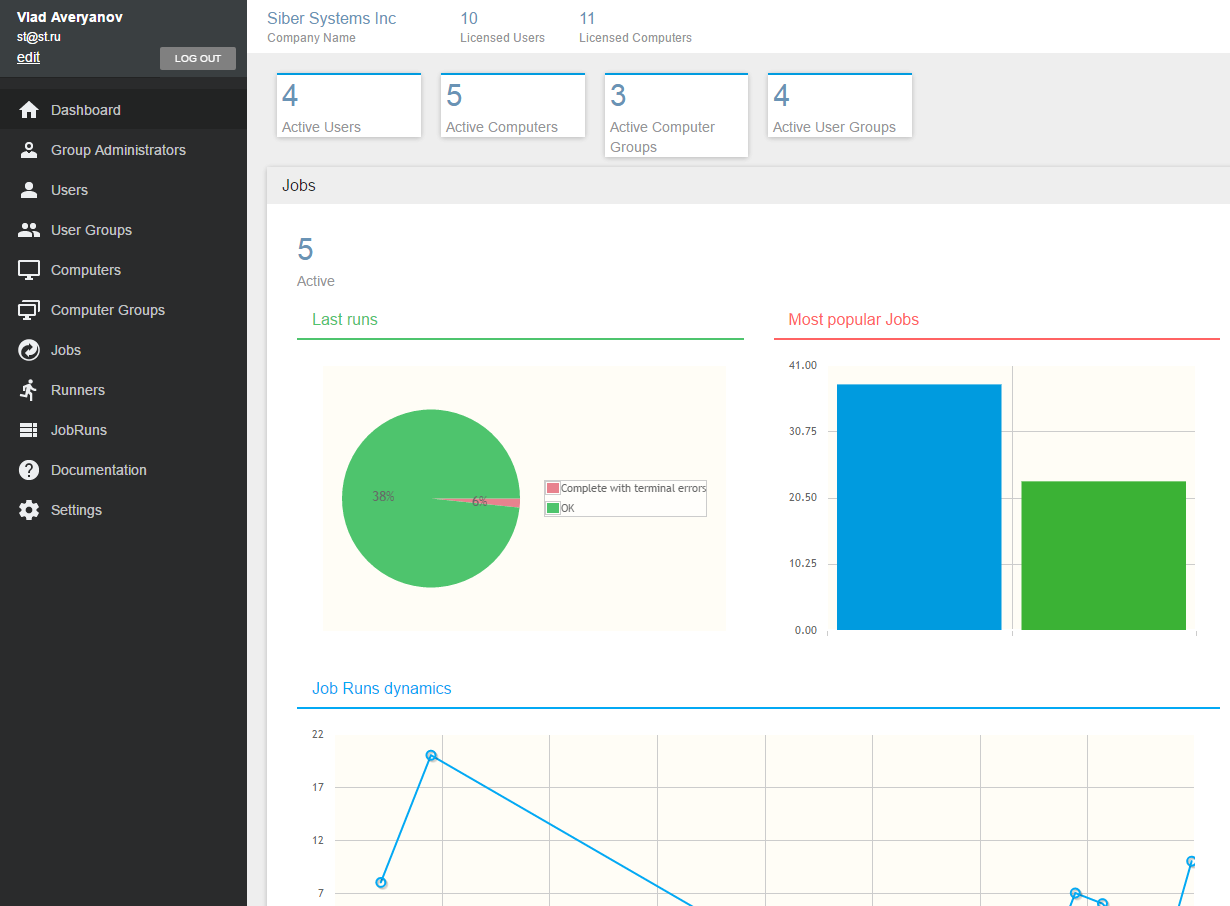Click the Group Administrators person icon
Viewport: 1230px width, 906px height.
coord(29,150)
